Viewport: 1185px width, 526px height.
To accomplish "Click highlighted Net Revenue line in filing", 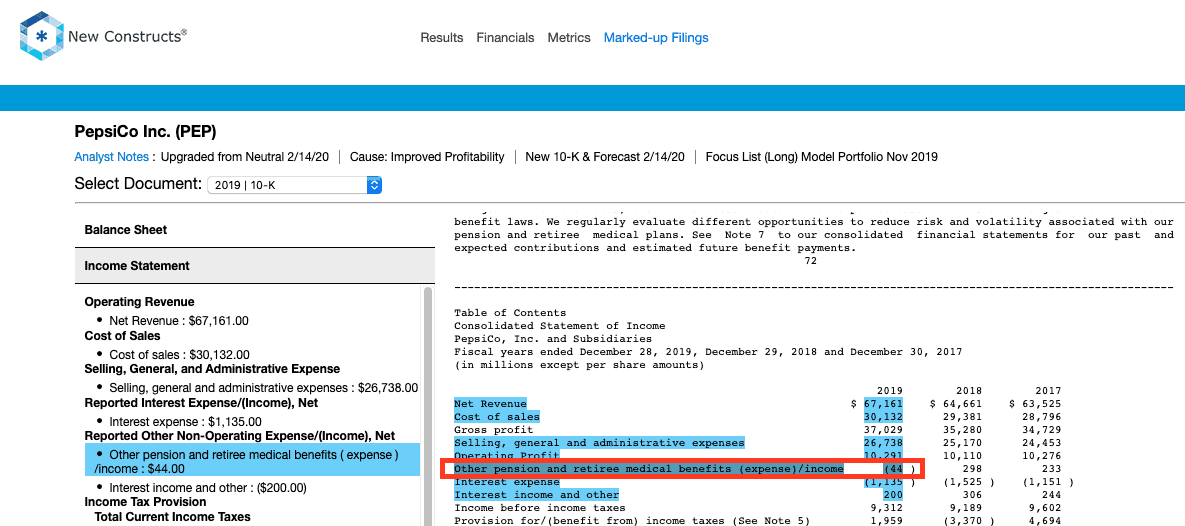I will (x=490, y=404).
